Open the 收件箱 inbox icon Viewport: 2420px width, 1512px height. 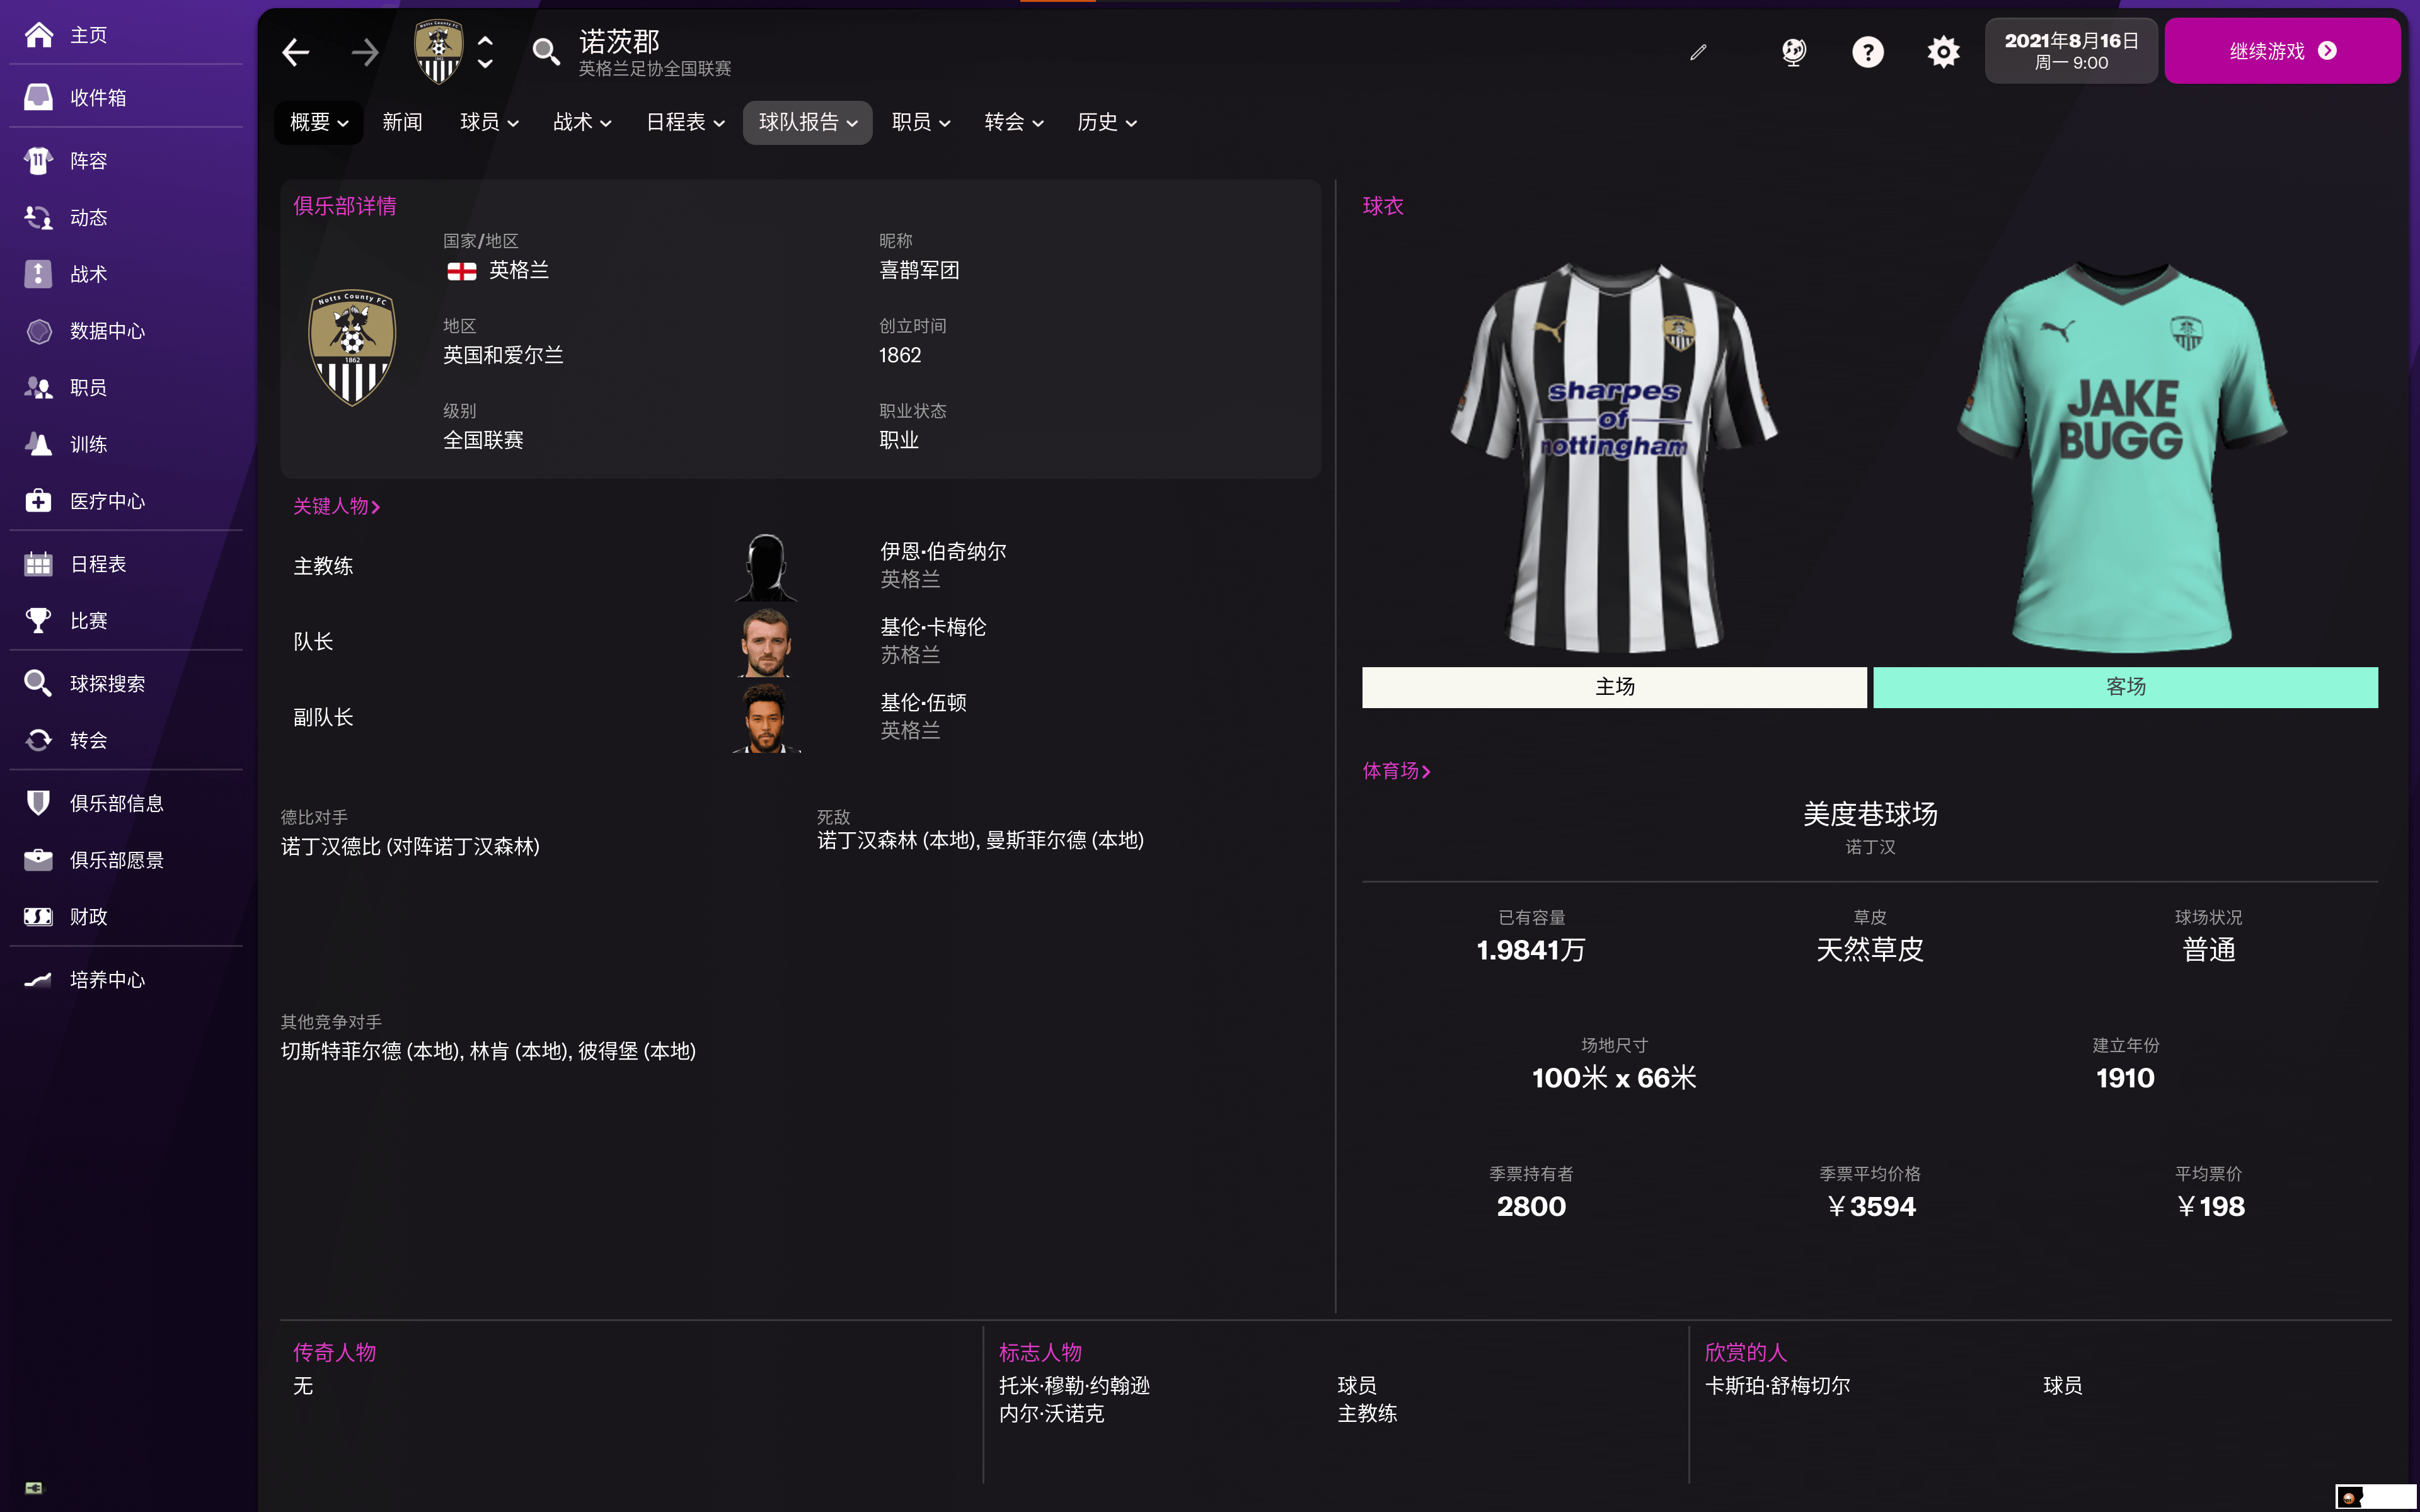coord(38,97)
